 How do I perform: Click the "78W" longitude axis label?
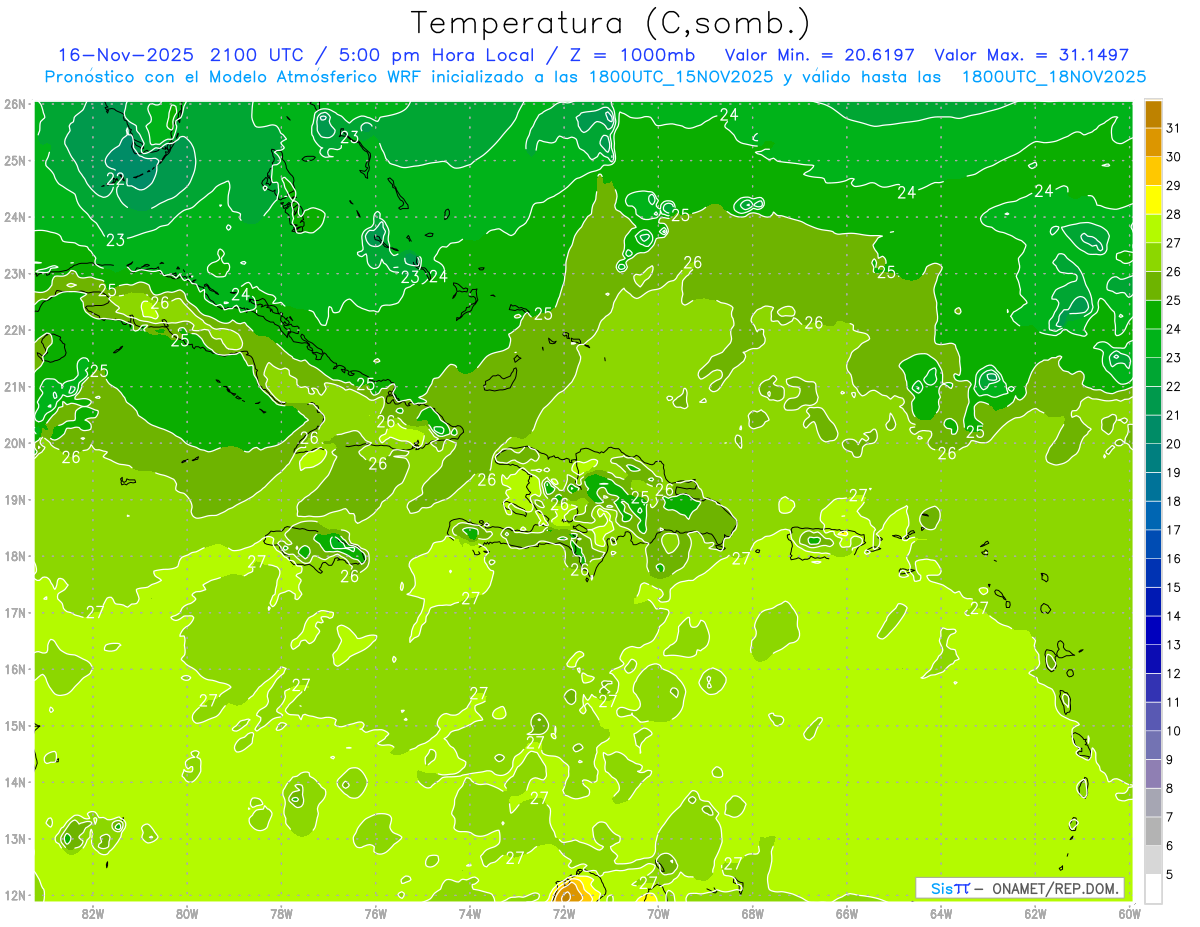[x=282, y=913]
